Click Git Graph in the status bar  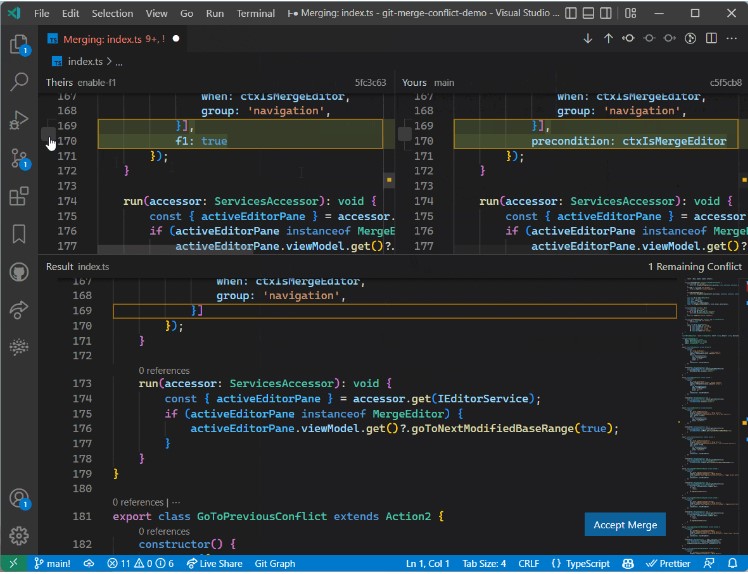tap(275, 564)
